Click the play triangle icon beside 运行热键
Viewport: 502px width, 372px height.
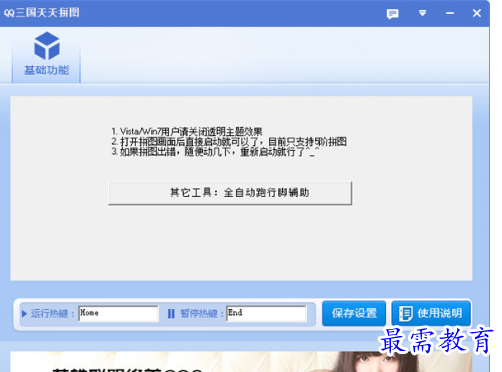(x=24, y=314)
